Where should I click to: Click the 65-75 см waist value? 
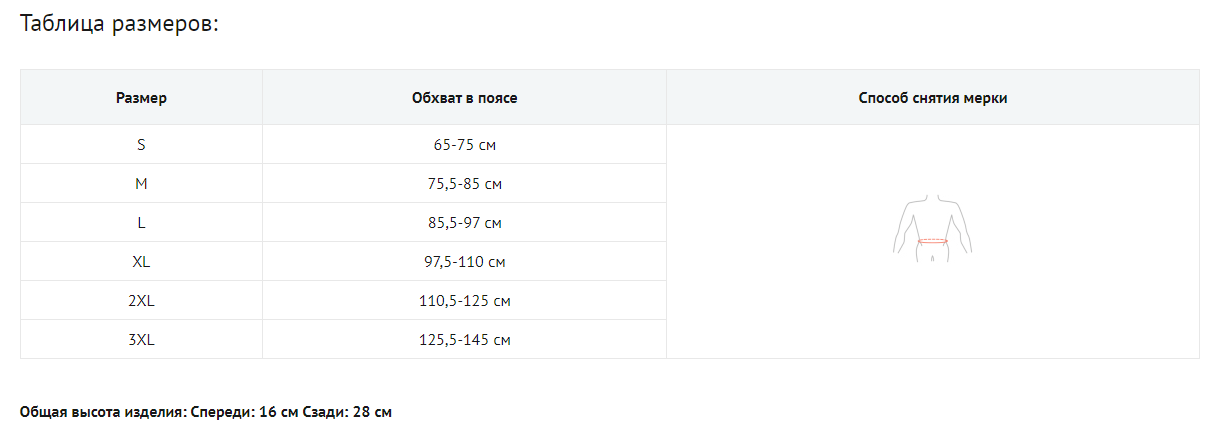point(465,145)
